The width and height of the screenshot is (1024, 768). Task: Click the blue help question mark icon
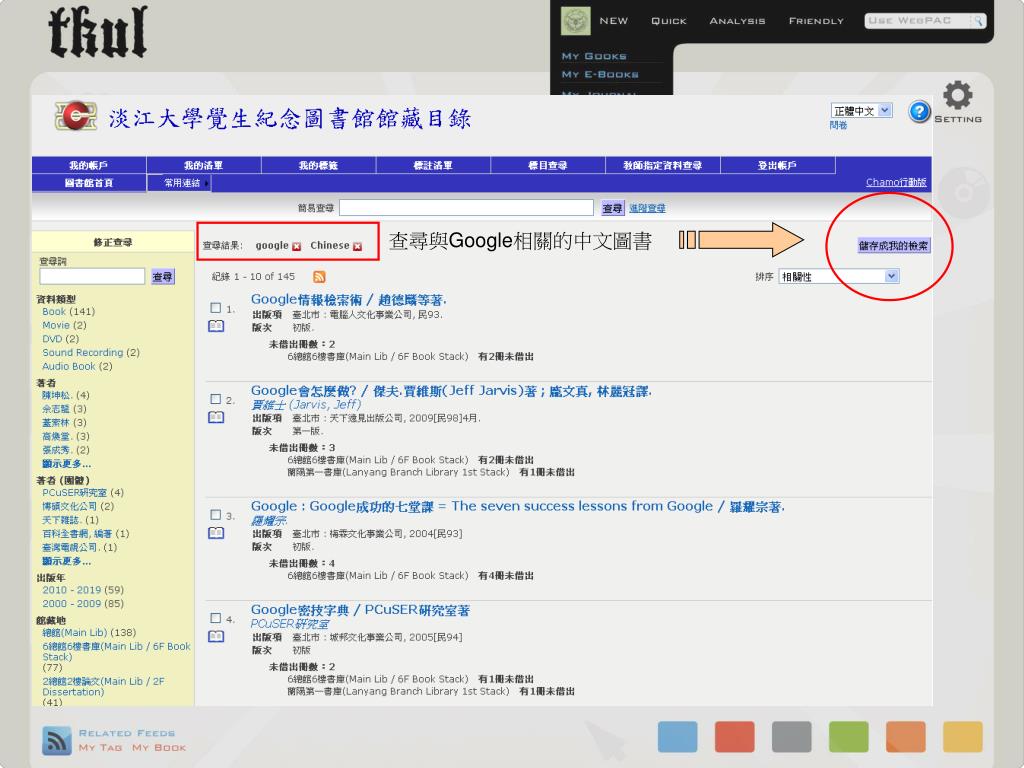point(920,112)
